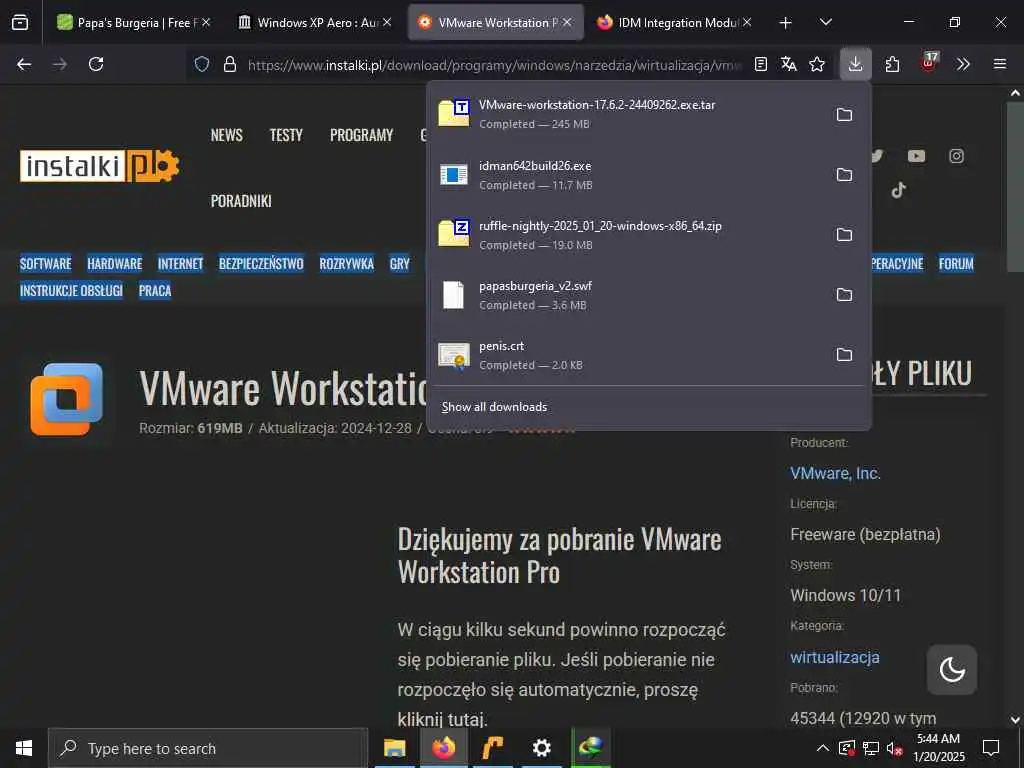The image size is (1024, 768).
Task: Open idman642build26.exe download entry
Action: pos(627,174)
